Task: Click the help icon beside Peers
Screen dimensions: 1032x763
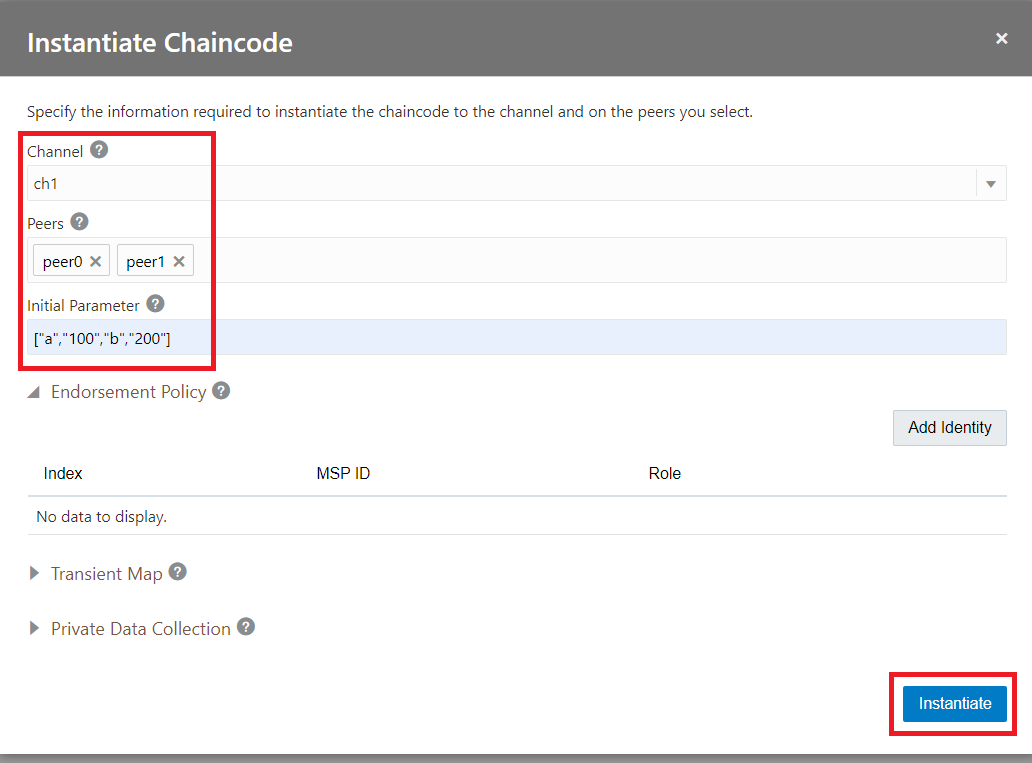Action: pyautogui.click(x=80, y=222)
